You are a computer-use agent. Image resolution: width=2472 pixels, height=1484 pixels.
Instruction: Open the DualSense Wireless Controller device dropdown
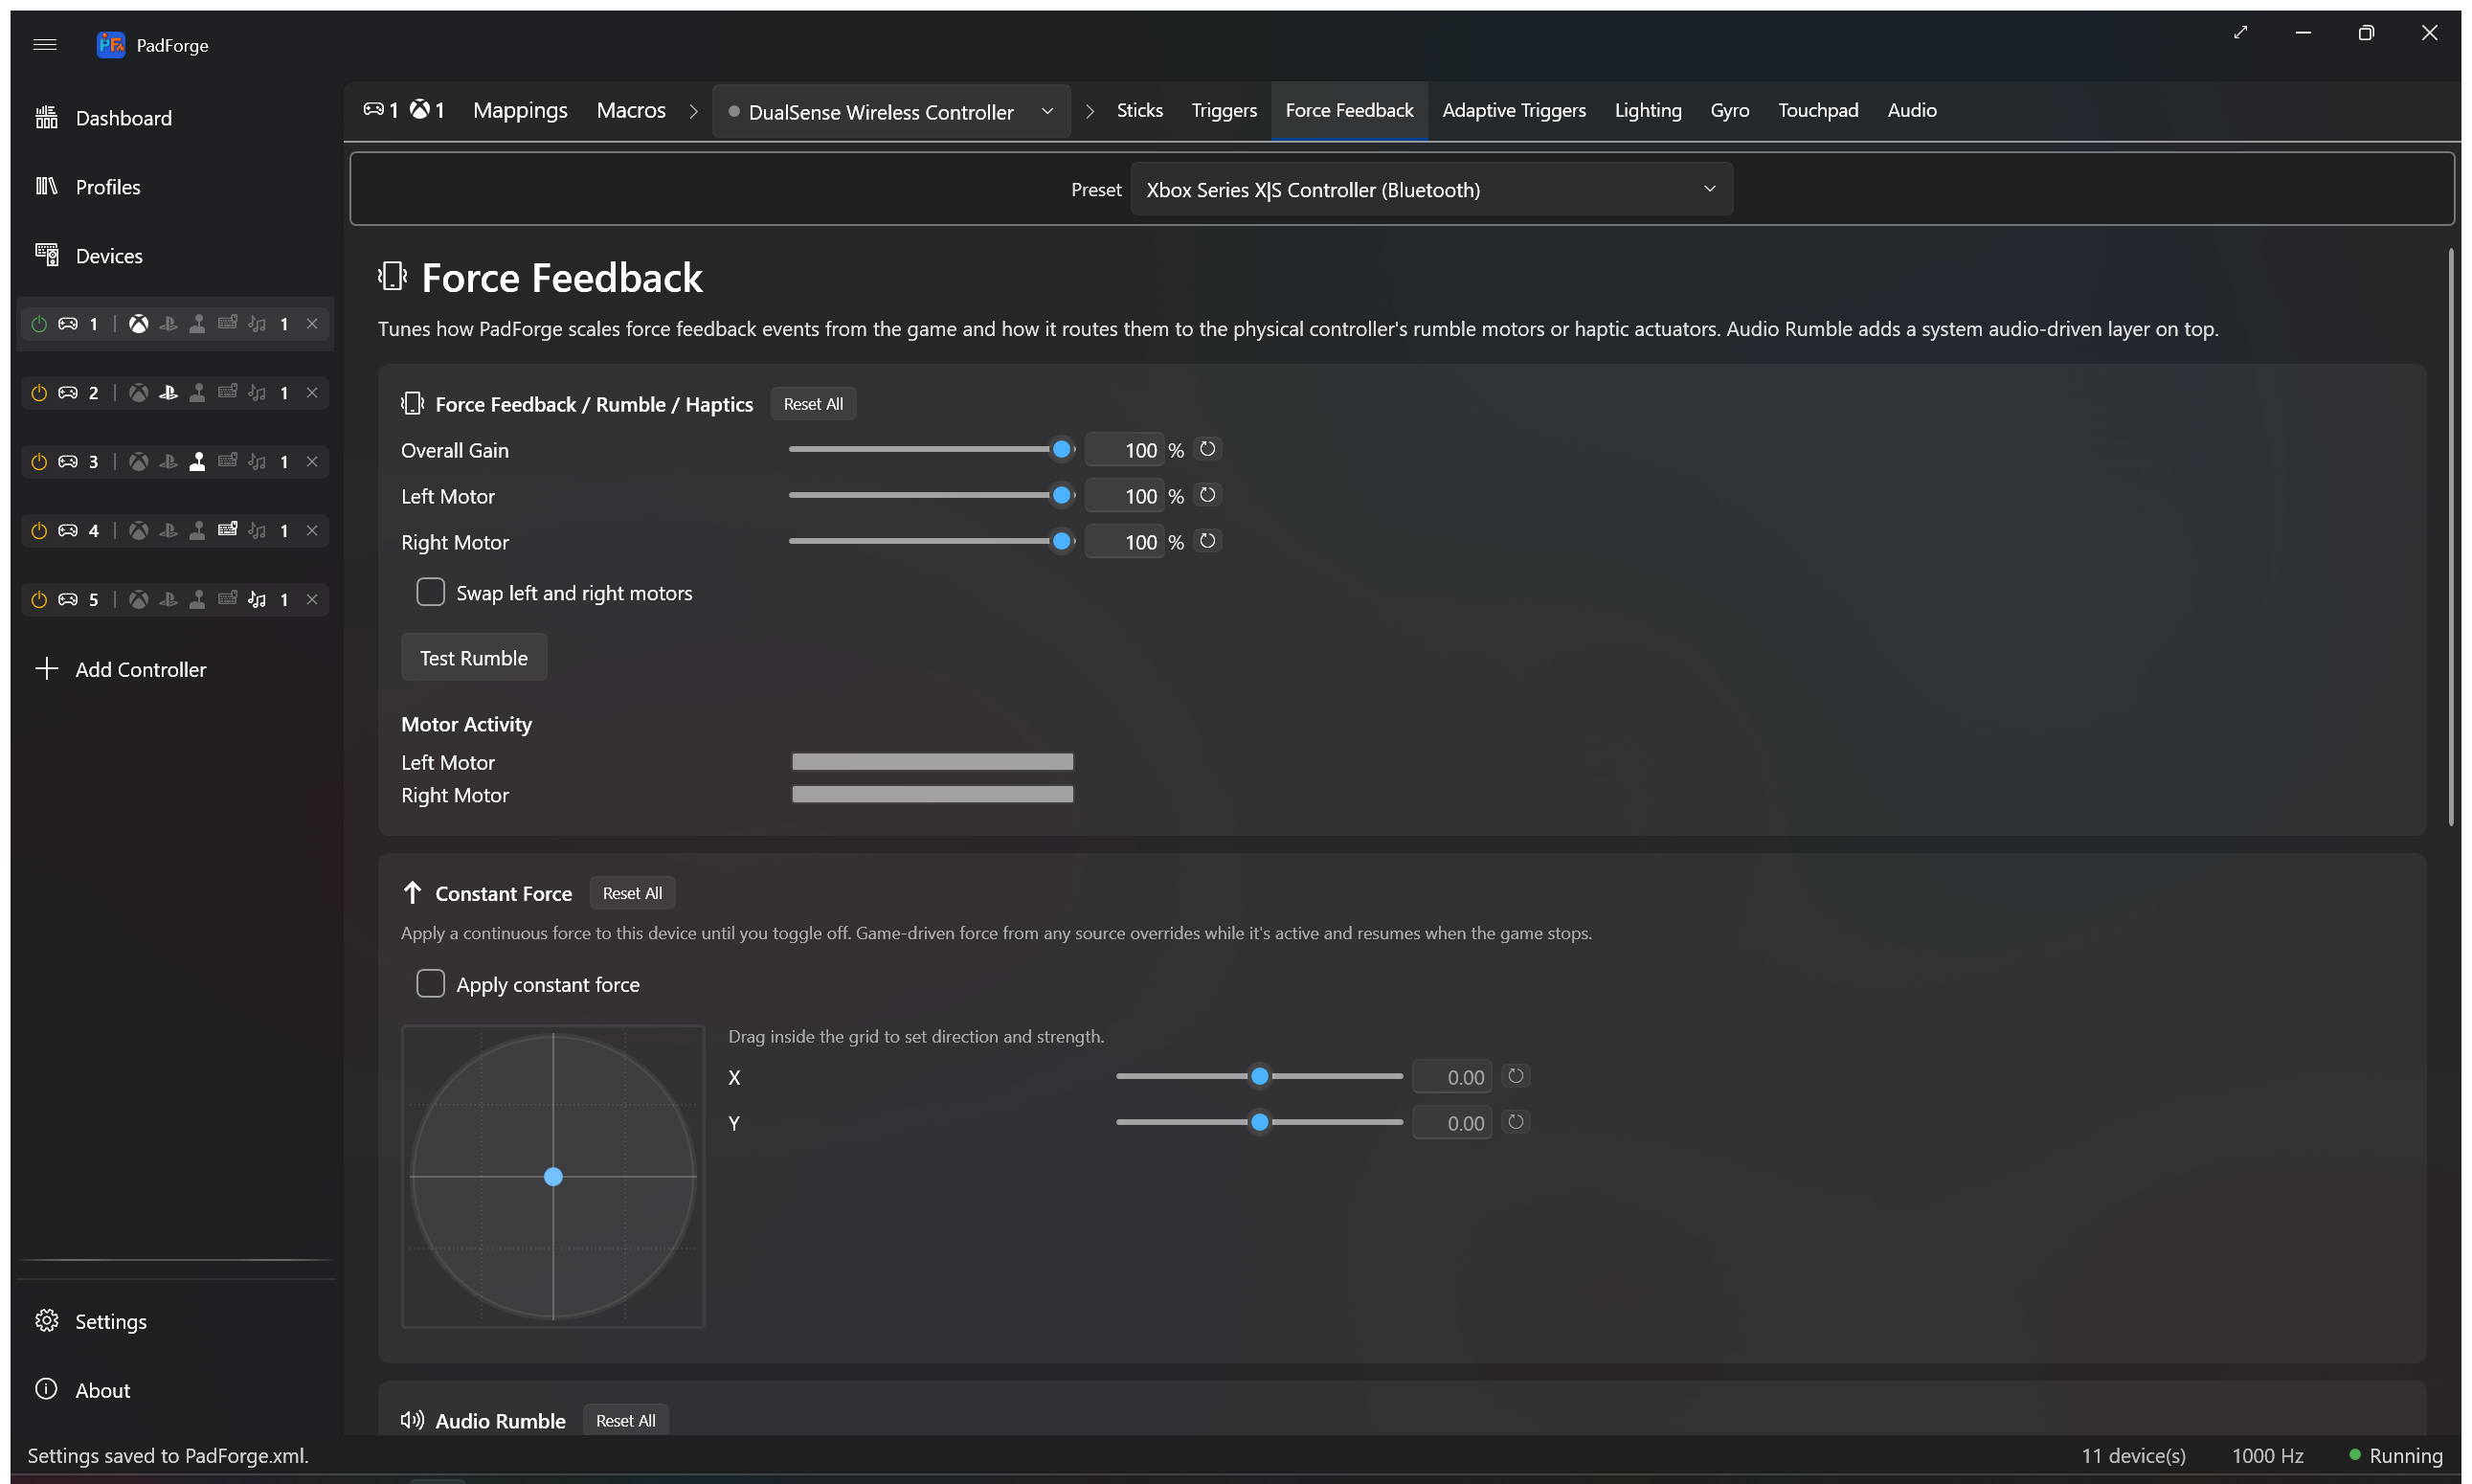891,111
